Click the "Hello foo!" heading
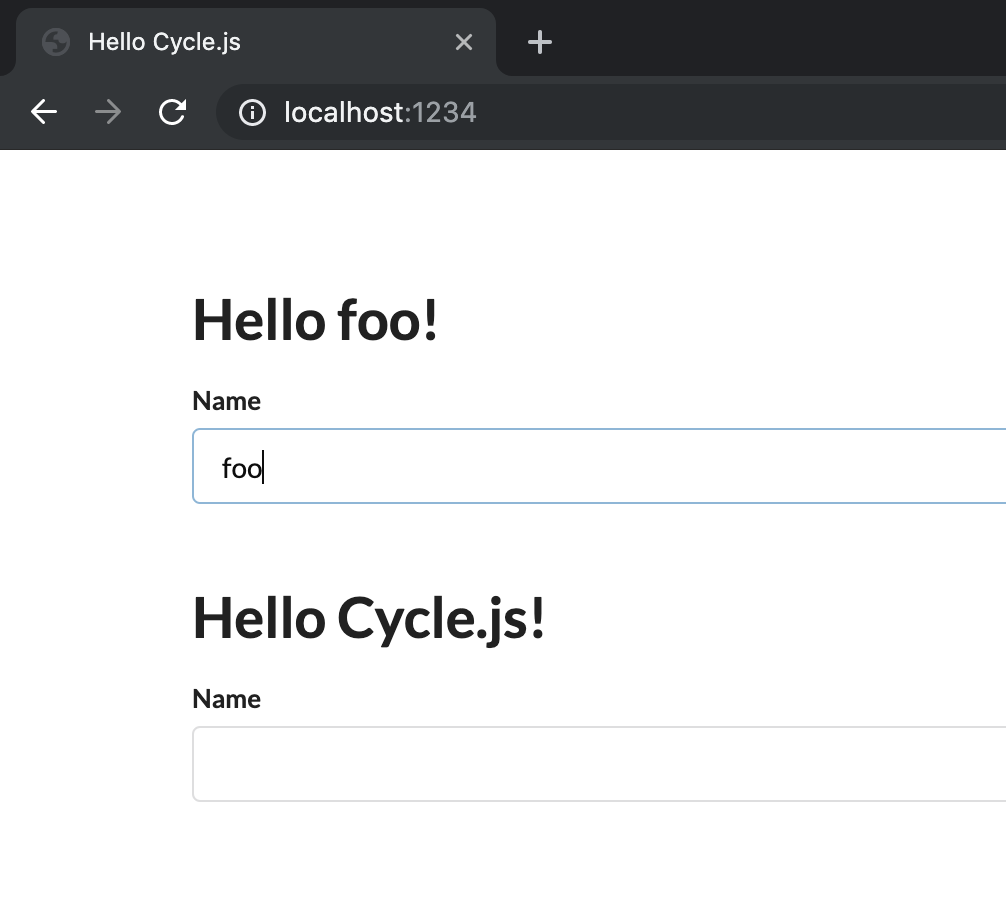Screen dimensions: 1006x906 (x=315, y=320)
